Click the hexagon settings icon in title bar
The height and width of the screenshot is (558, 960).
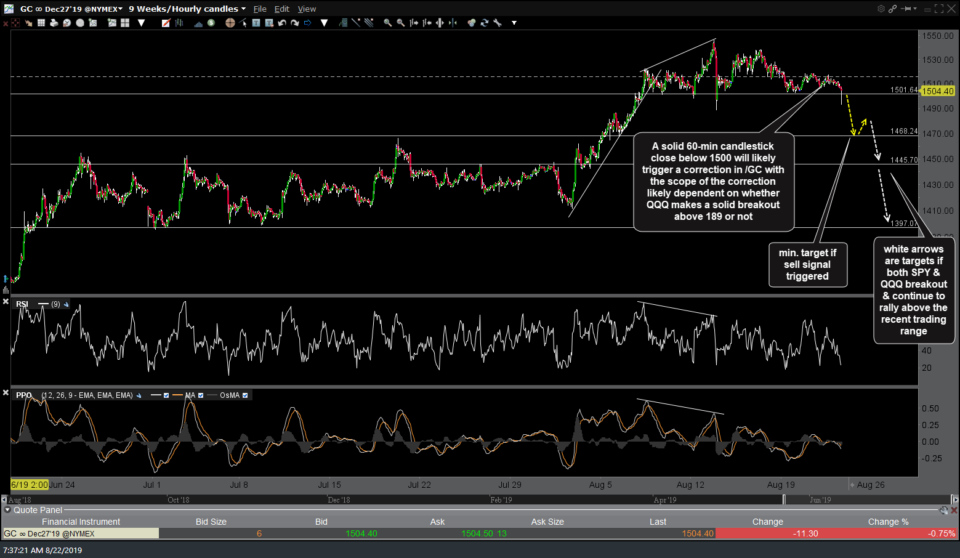point(881,9)
